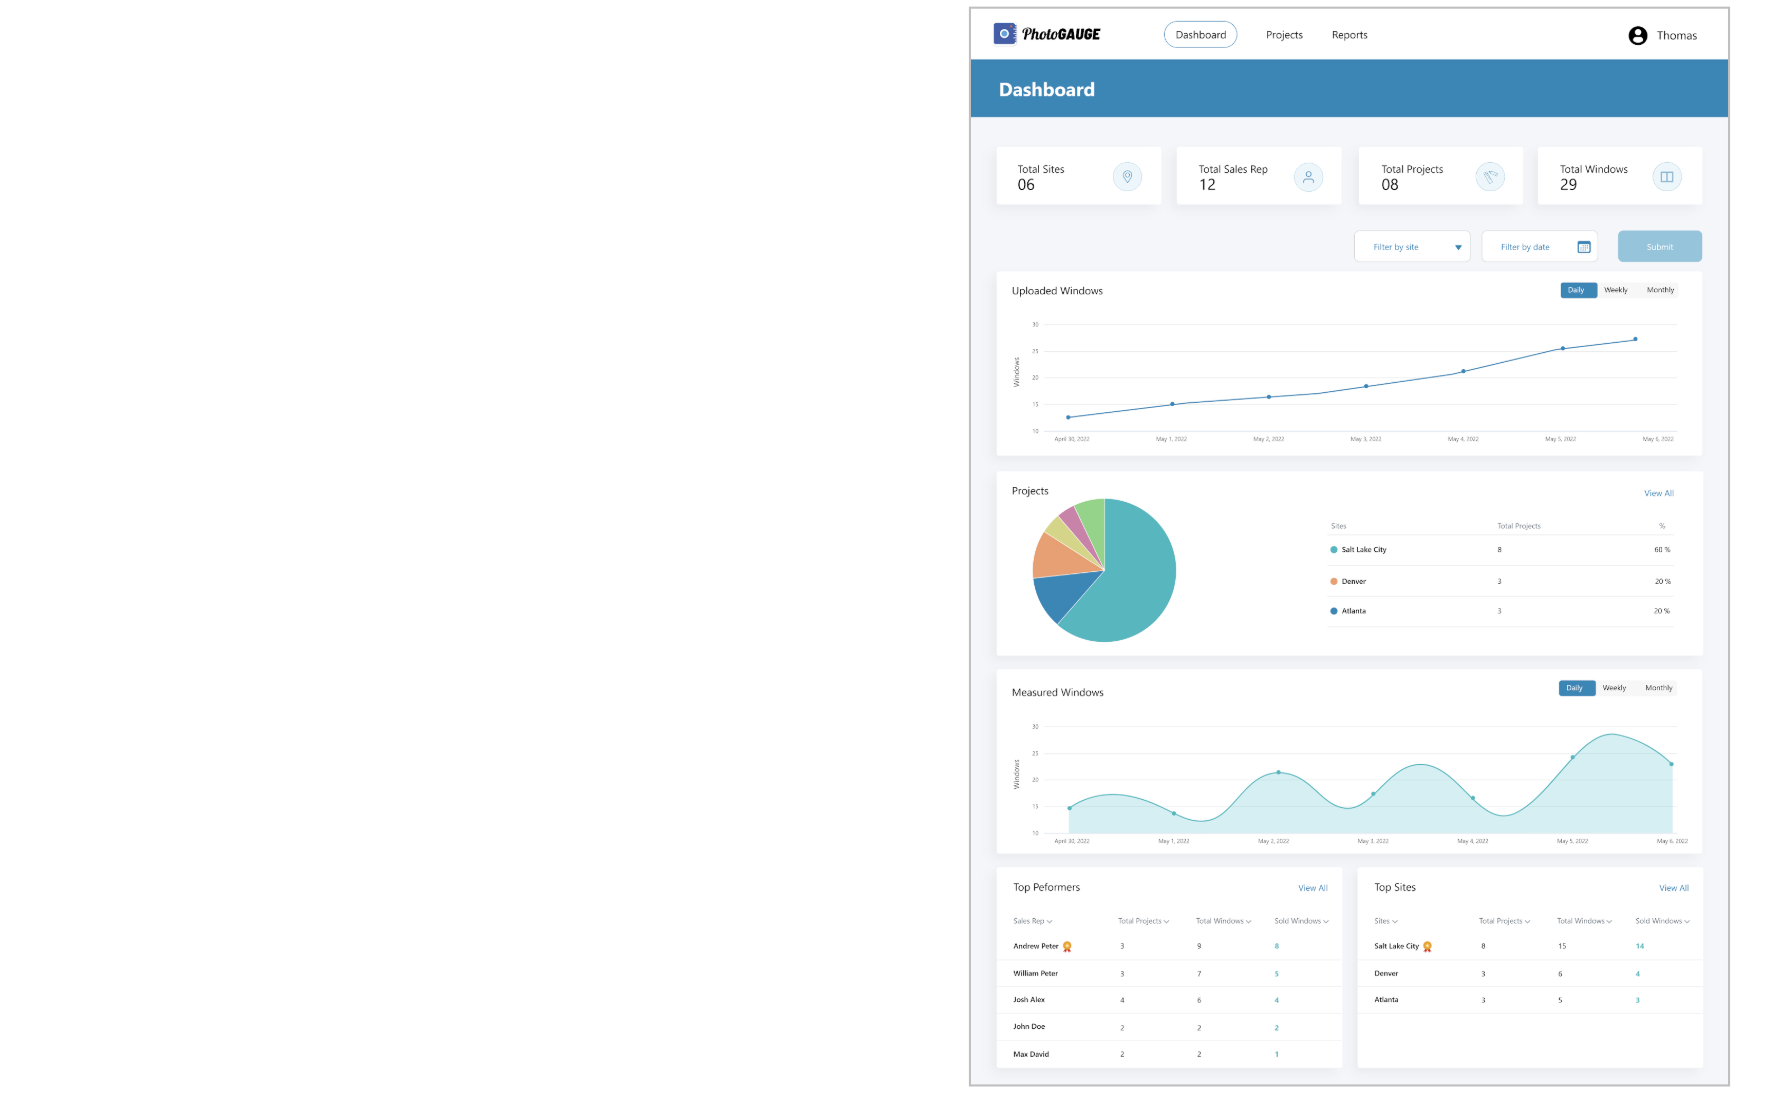Click the icon on the Total Projects card
Screen dimensions: 1774x1102
coord(1490,177)
